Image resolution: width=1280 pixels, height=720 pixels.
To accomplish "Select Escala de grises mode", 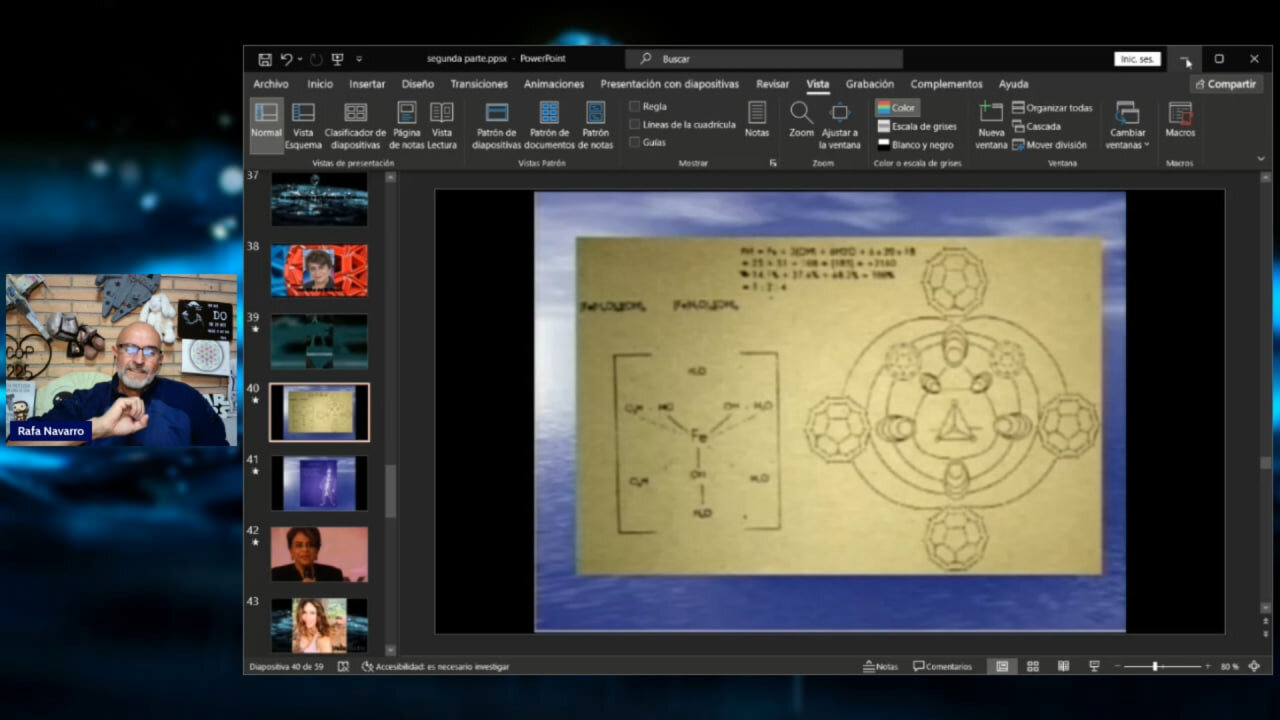I will pos(917,126).
